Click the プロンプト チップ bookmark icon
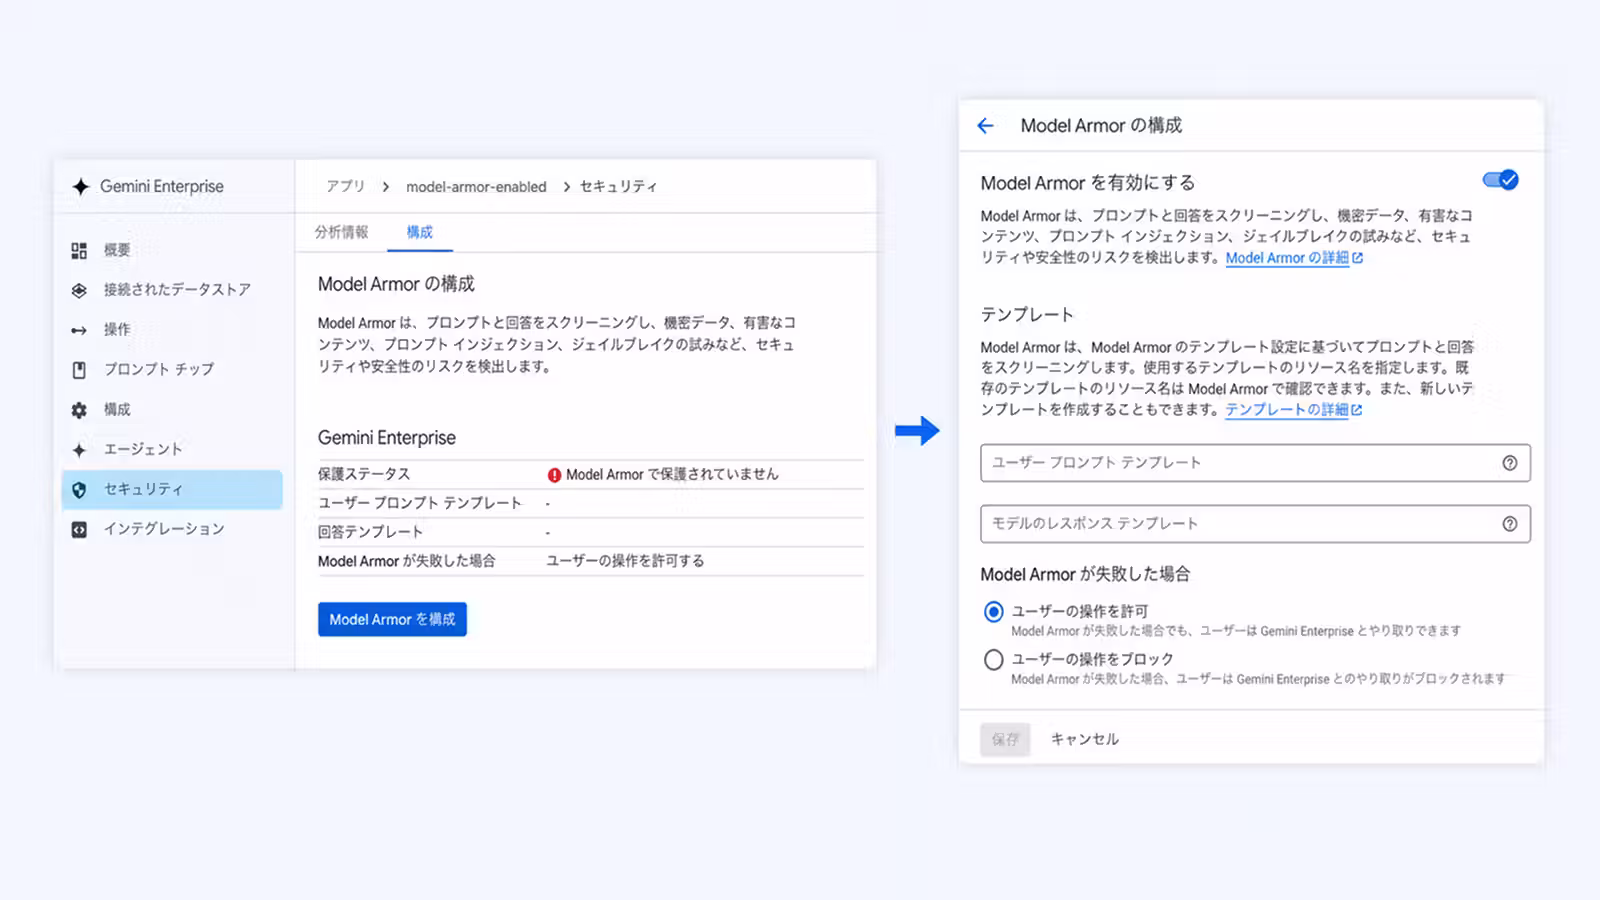The image size is (1600, 900). 79,370
